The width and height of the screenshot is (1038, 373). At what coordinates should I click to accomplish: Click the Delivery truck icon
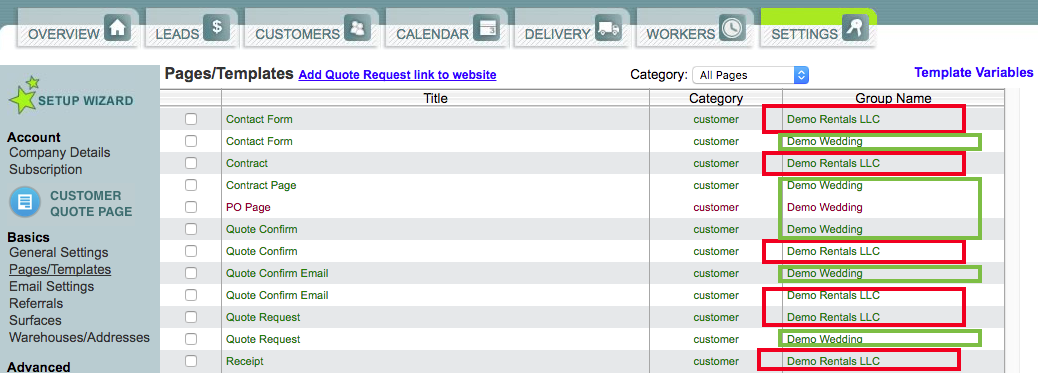tap(608, 28)
